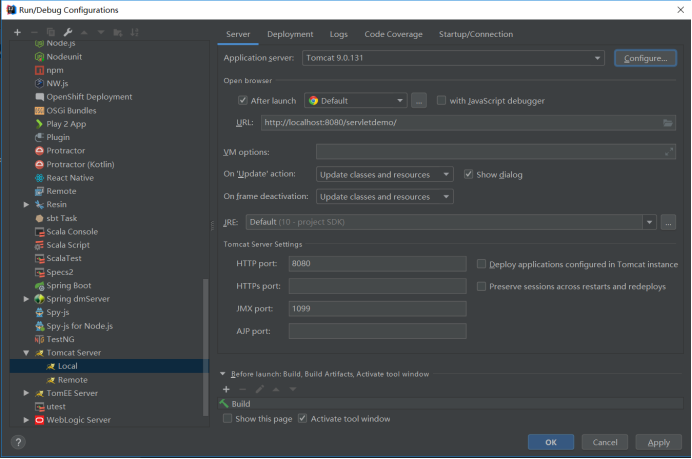Open the Default browser dropdown
This screenshot has height=459, width=692.
(355, 101)
